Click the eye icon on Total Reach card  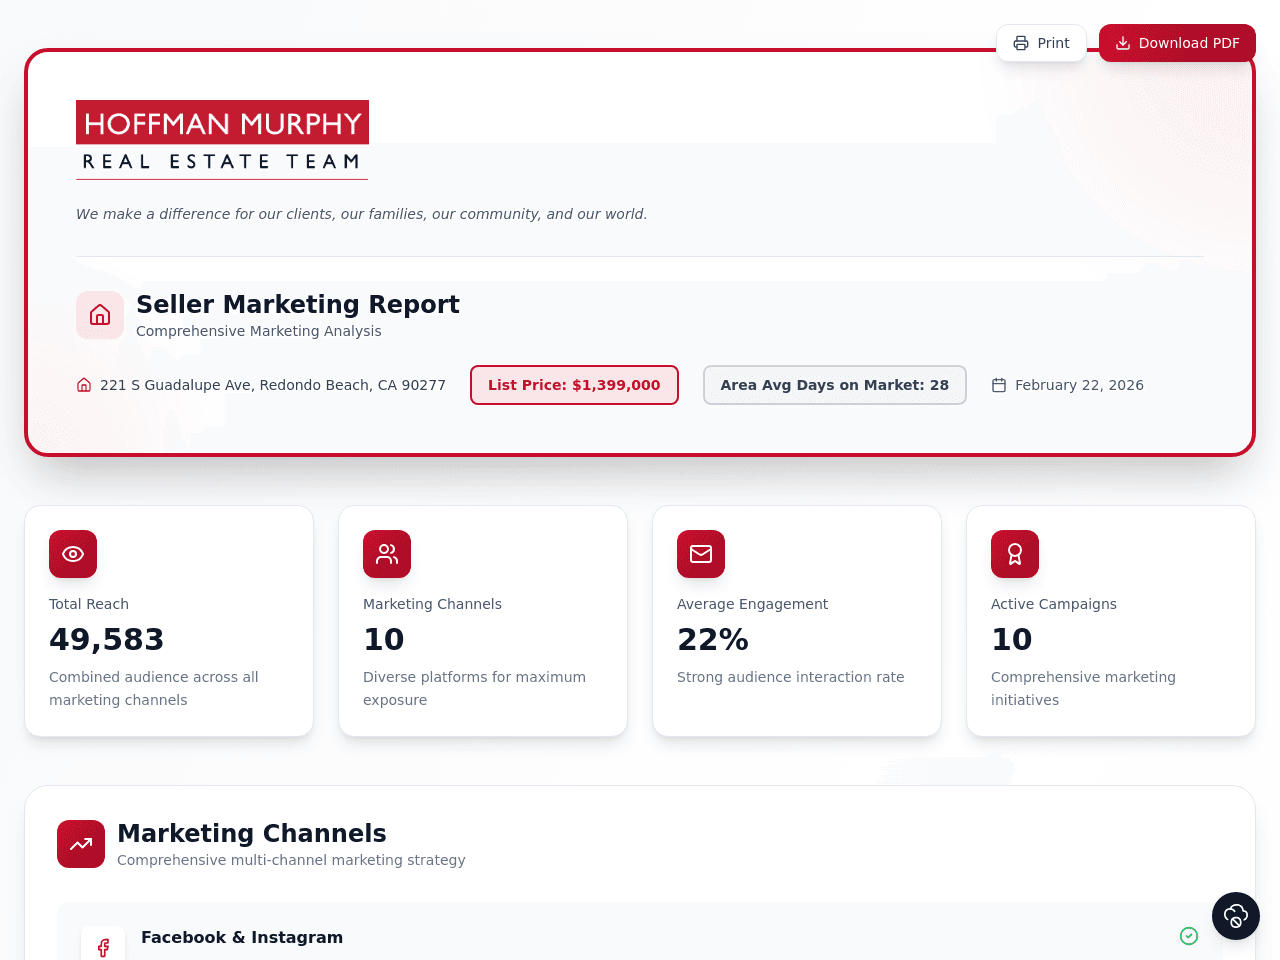(x=73, y=554)
